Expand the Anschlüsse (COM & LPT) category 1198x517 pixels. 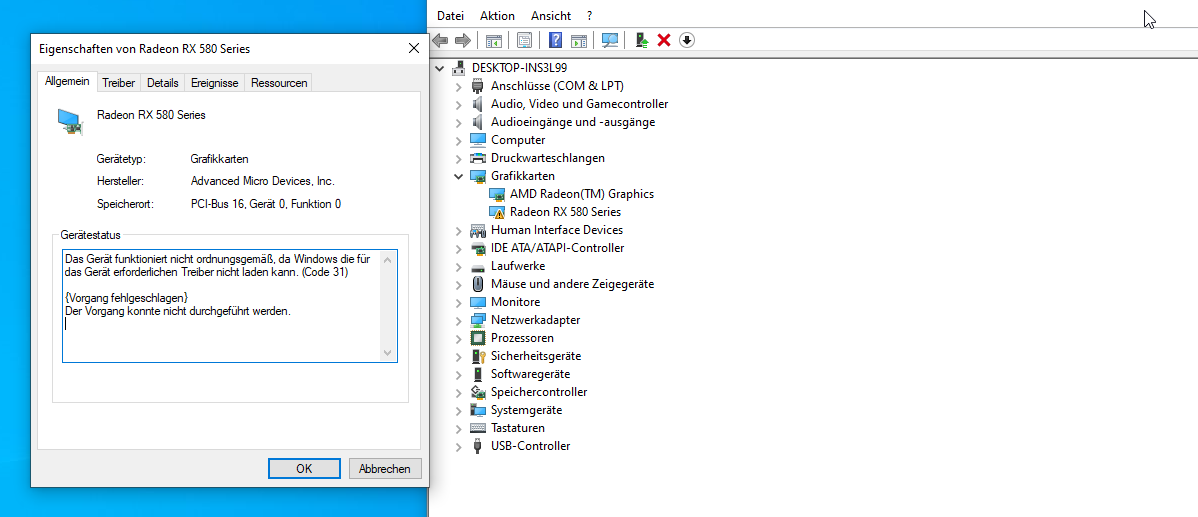(458, 86)
